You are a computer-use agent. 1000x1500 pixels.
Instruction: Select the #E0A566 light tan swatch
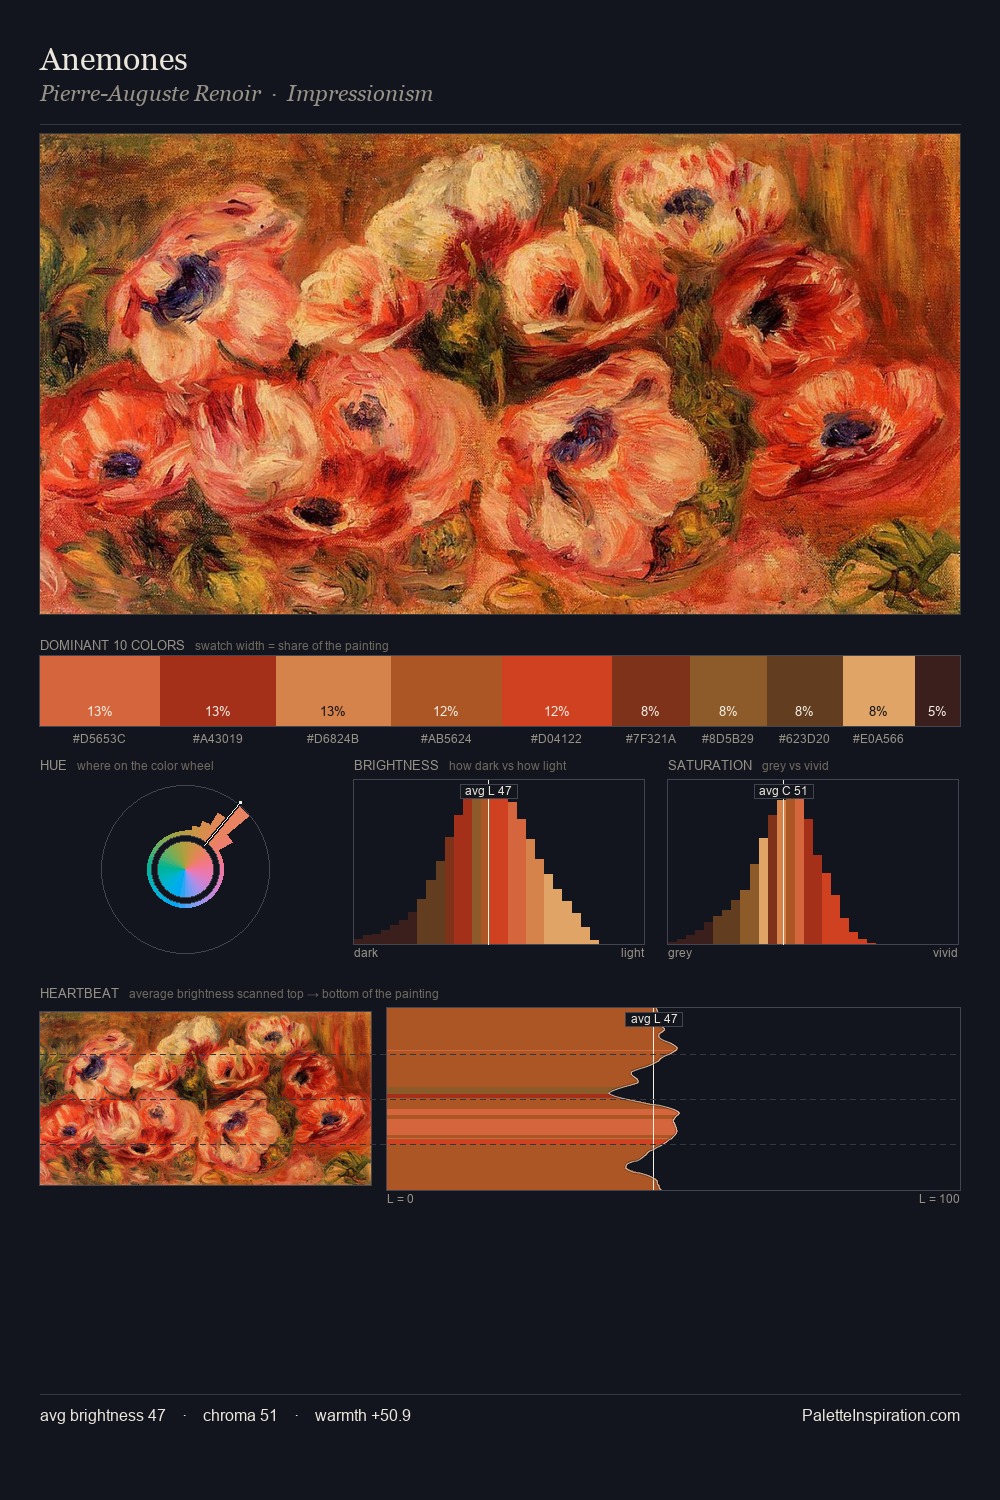coord(879,691)
